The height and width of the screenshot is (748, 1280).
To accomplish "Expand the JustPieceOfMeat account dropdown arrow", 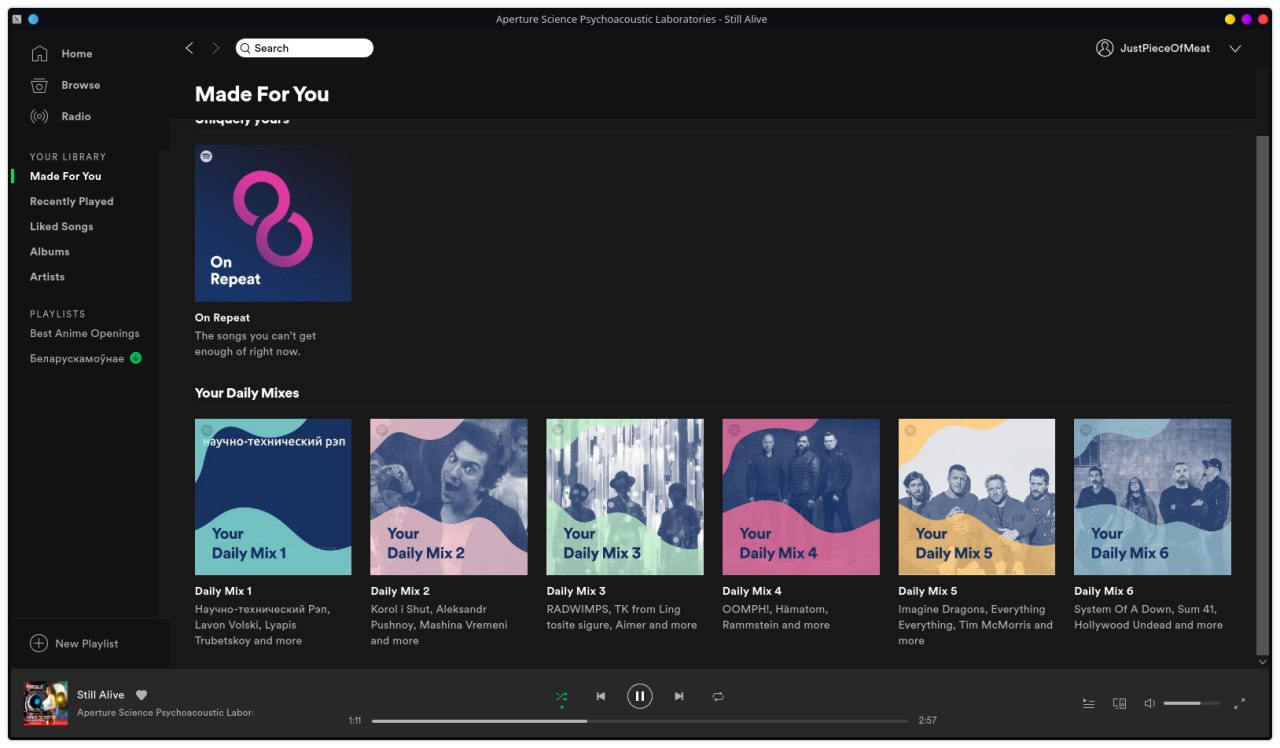I will click(1235, 48).
